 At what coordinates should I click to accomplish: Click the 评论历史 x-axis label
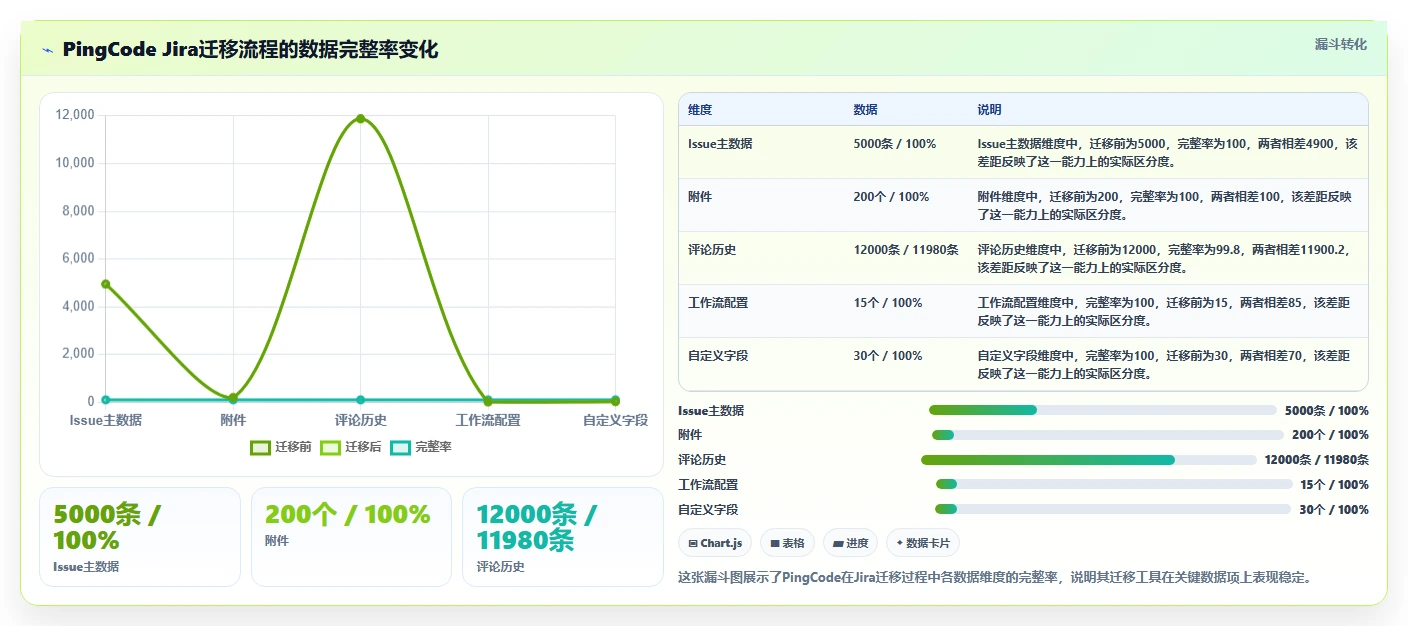click(361, 421)
